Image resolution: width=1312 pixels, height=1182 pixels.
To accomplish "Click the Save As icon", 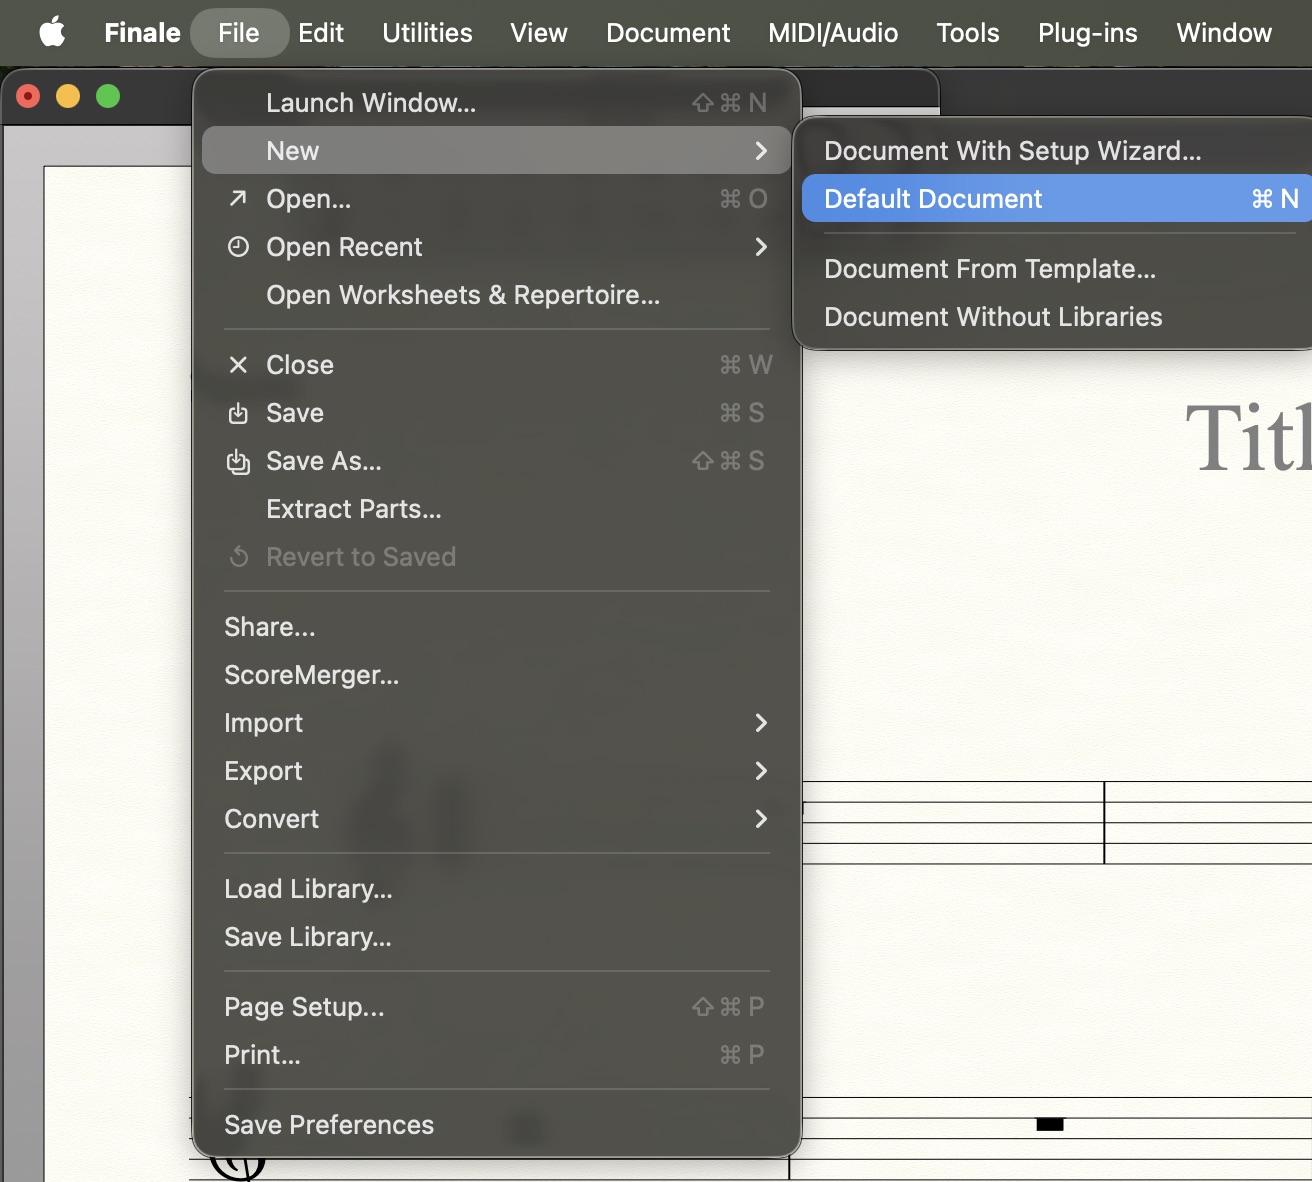I will pyautogui.click(x=238, y=461).
